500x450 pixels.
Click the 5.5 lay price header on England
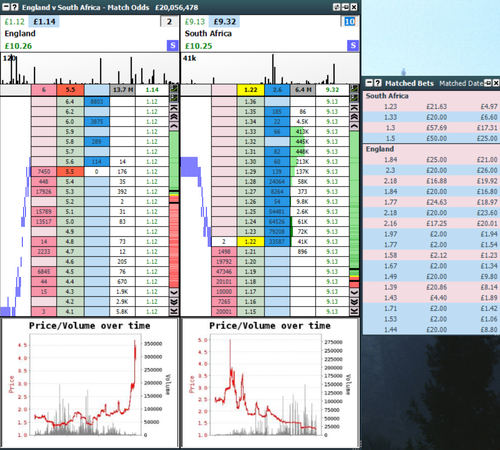tap(70, 90)
